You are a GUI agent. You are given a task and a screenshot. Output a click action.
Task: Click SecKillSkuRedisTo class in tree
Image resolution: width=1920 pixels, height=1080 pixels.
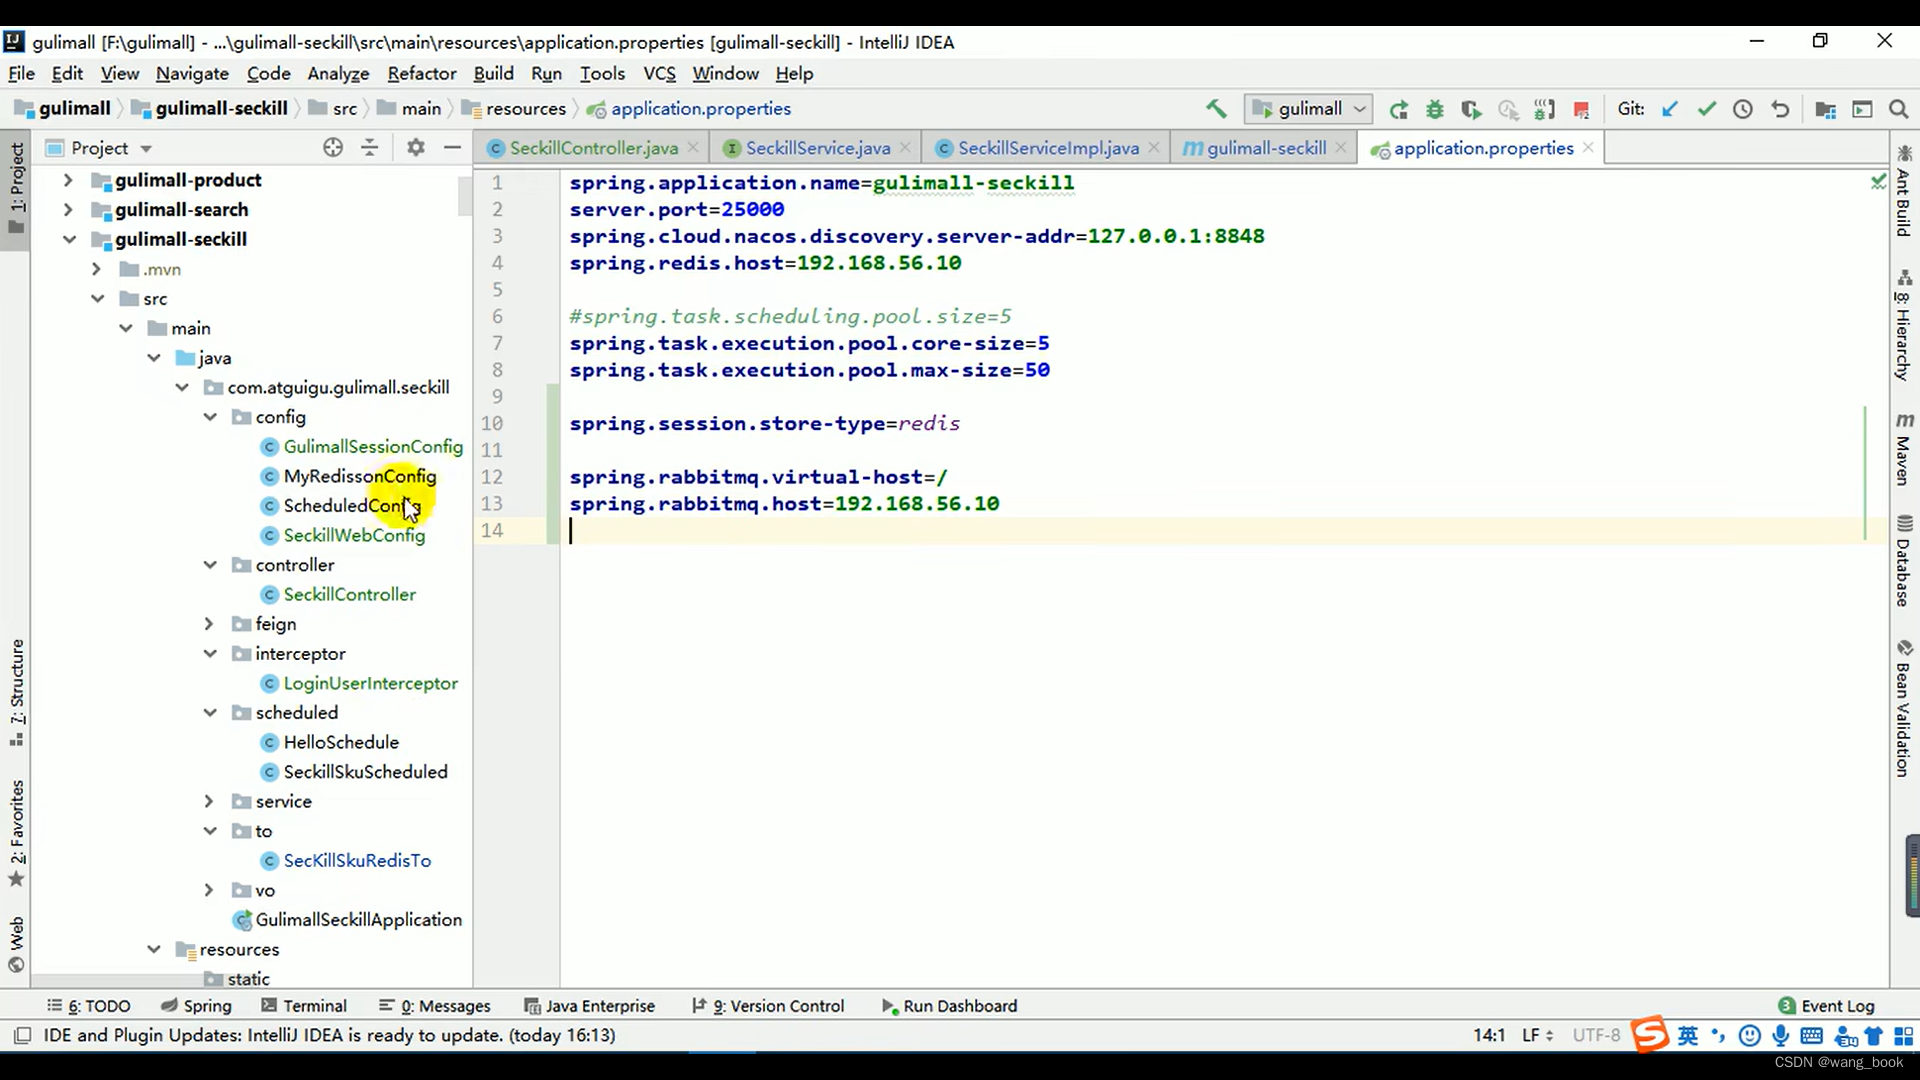tap(357, 860)
